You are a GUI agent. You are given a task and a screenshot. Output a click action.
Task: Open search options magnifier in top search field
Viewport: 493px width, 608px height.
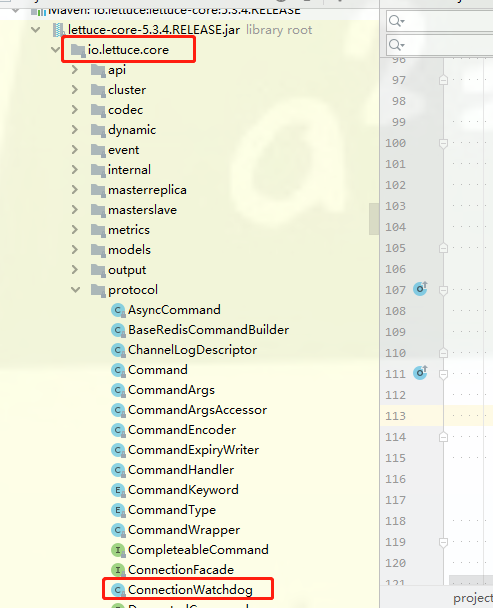pyautogui.click(x=396, y=21)
